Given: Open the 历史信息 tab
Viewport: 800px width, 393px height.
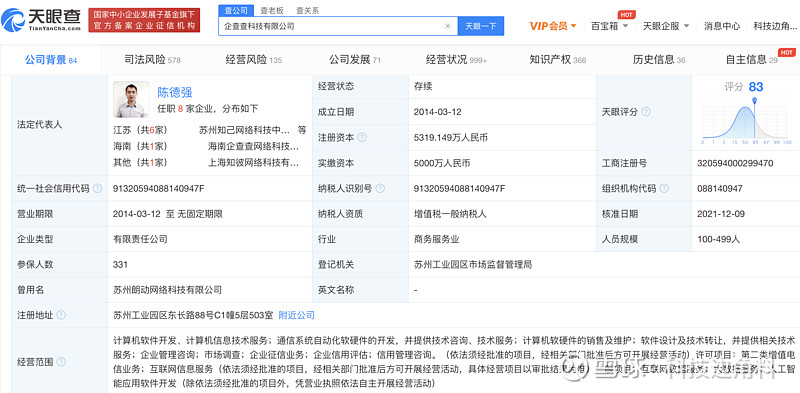Looking at the screenshot, I should pyautogui.click(x=659, y=60).
